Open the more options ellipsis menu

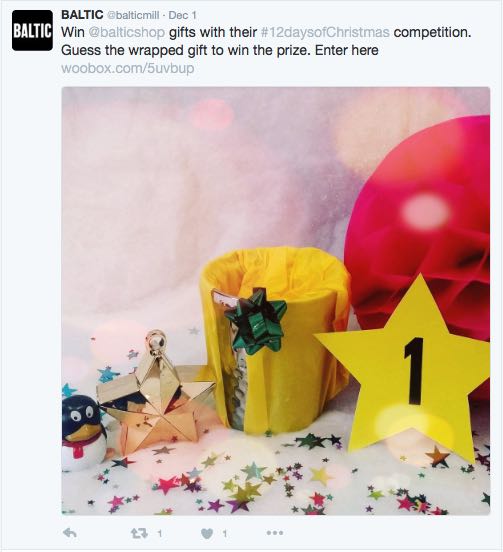click(275, 533)
